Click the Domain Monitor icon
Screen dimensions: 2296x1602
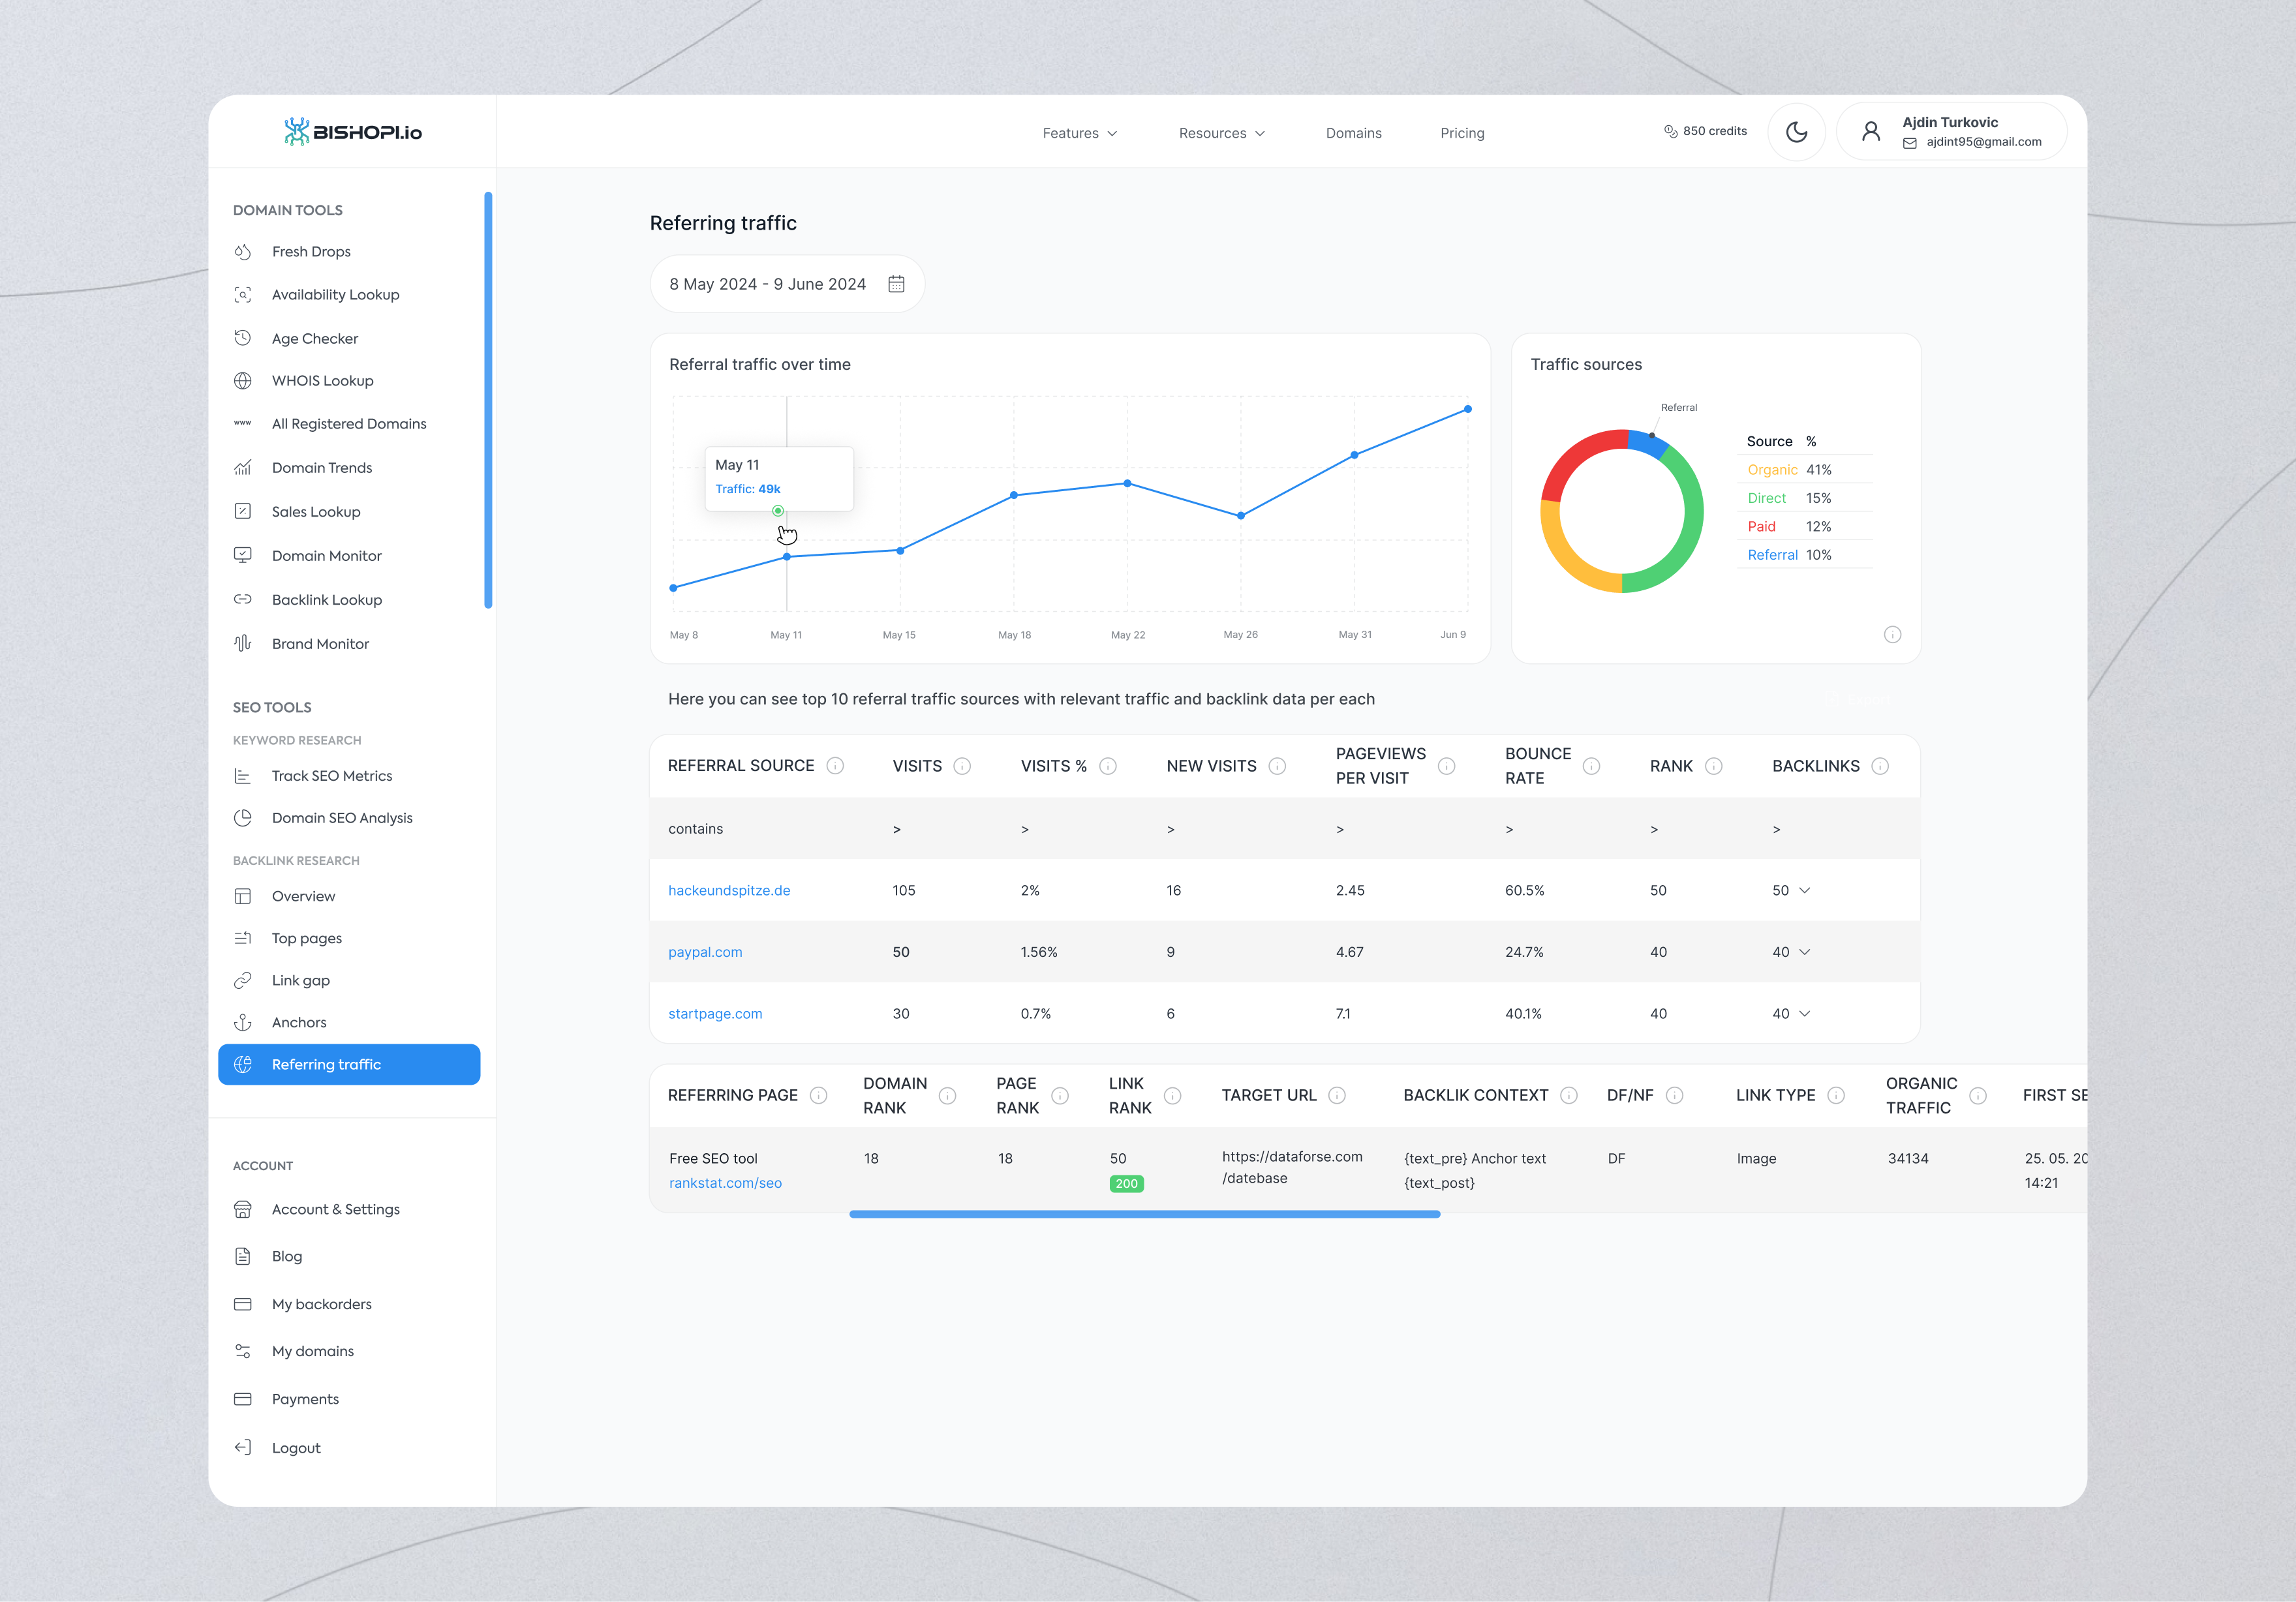pos(243,555)
